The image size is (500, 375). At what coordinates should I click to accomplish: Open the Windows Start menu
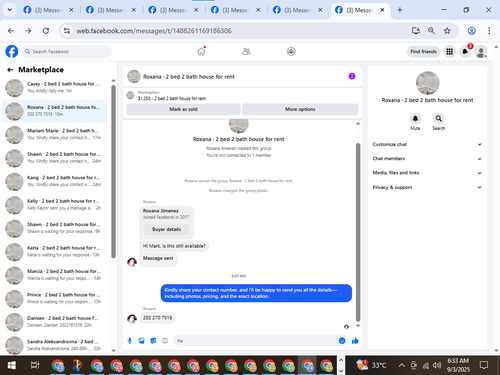point(12,365)
